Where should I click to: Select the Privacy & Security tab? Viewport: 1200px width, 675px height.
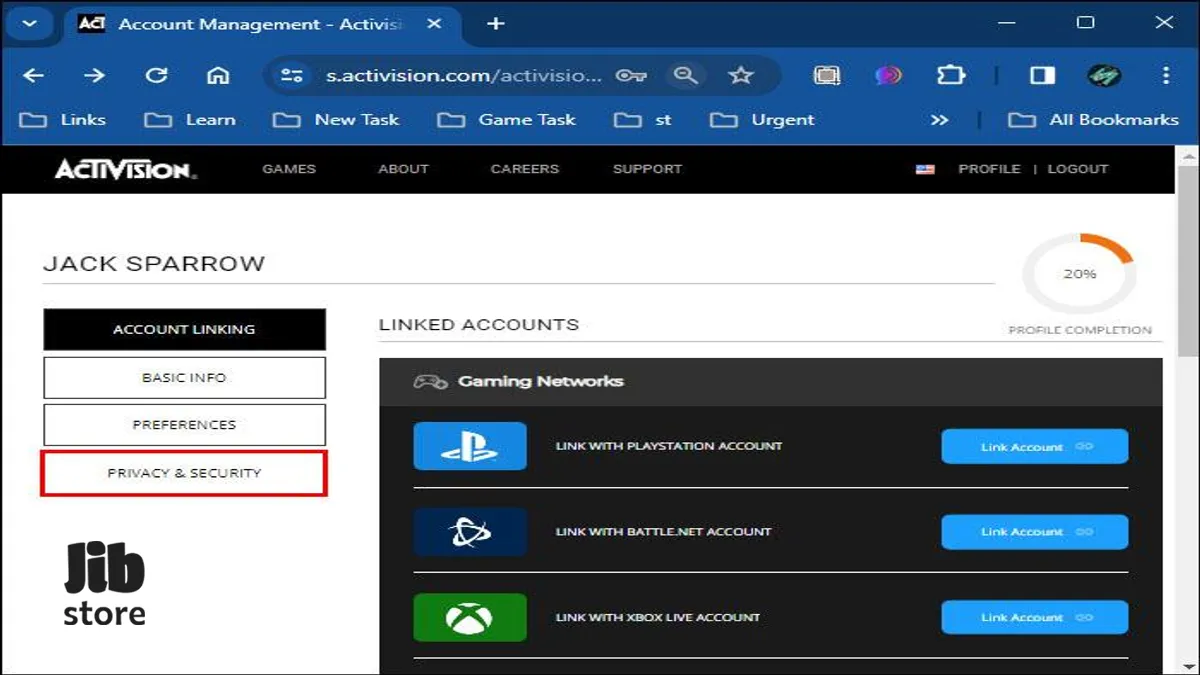[x=184, y=473]
